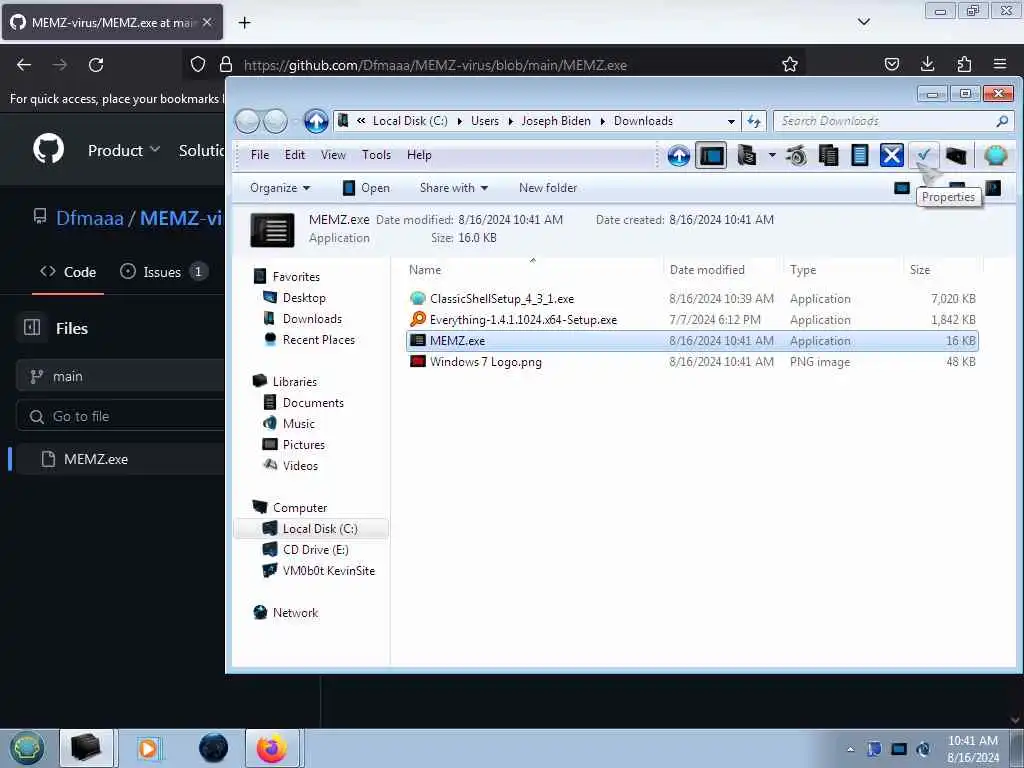Click the Go to file search field
The height and width of the screenshot is (768, 1024).
[x=120, y=416]
